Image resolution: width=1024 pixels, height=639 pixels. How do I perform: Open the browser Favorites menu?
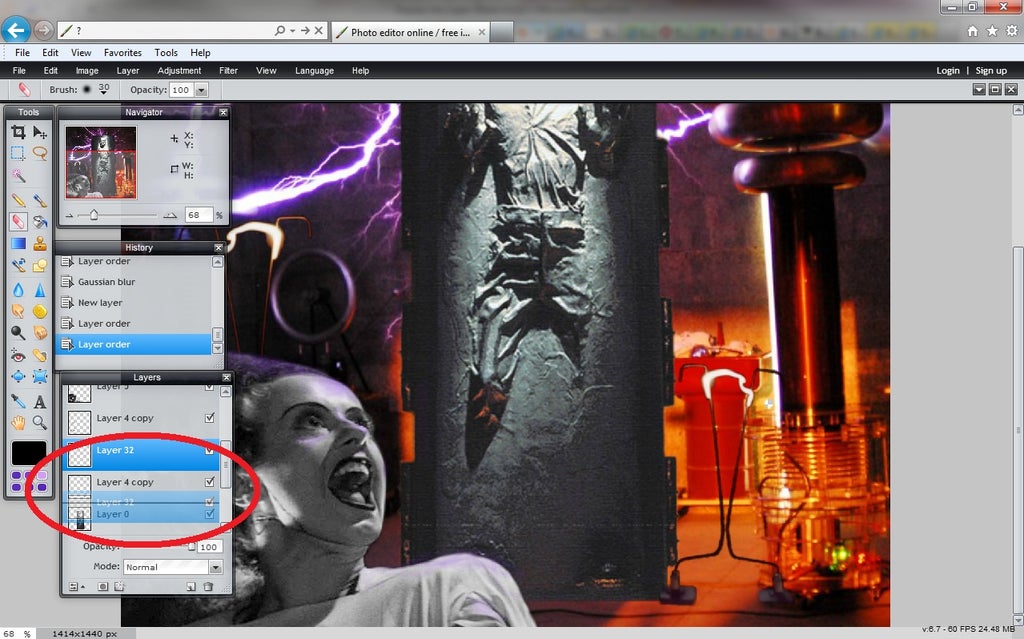tap(123, 53)
